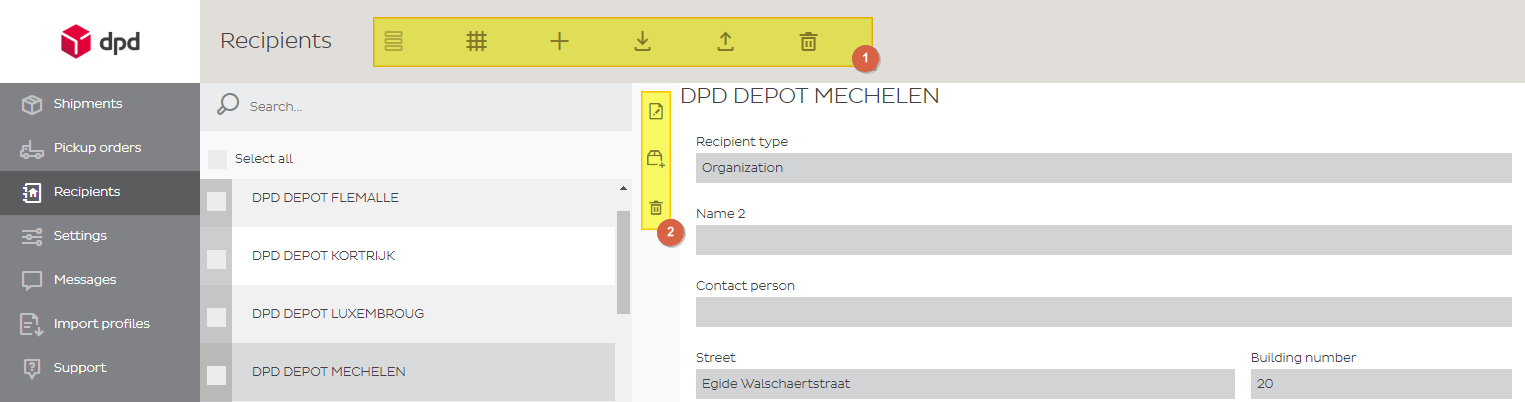
Task: Click the Contact person field
Action: pyautogui.click(x=1103, y=312)
